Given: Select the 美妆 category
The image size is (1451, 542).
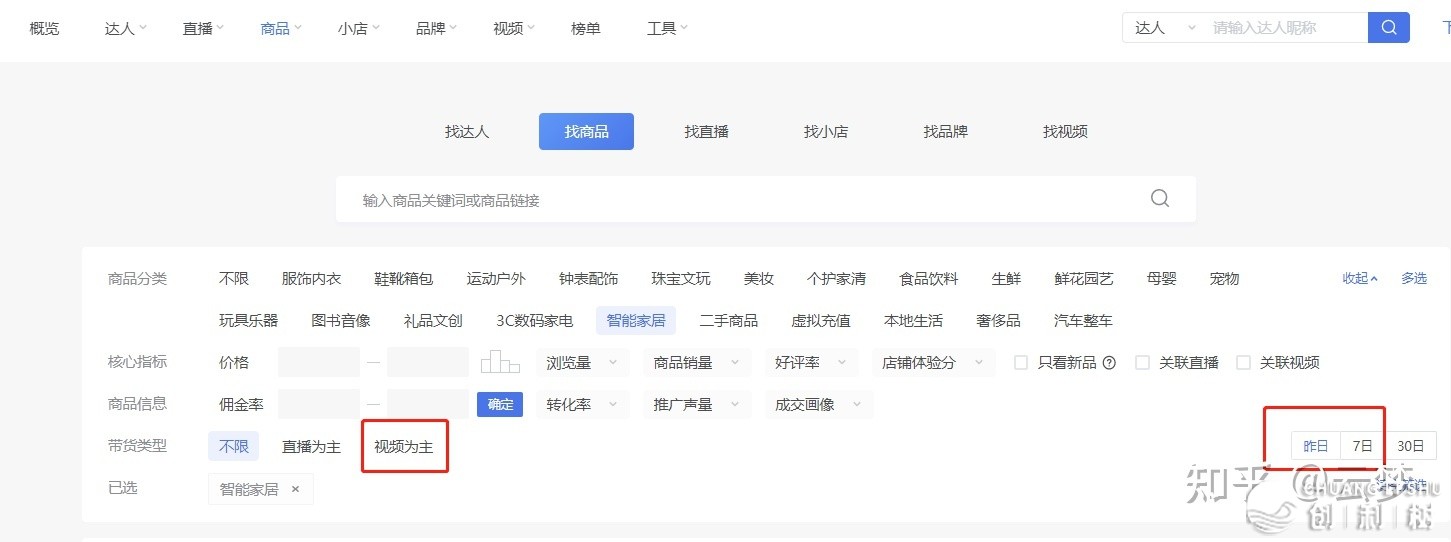Looking at the screenshot, I should click(759, 279).
